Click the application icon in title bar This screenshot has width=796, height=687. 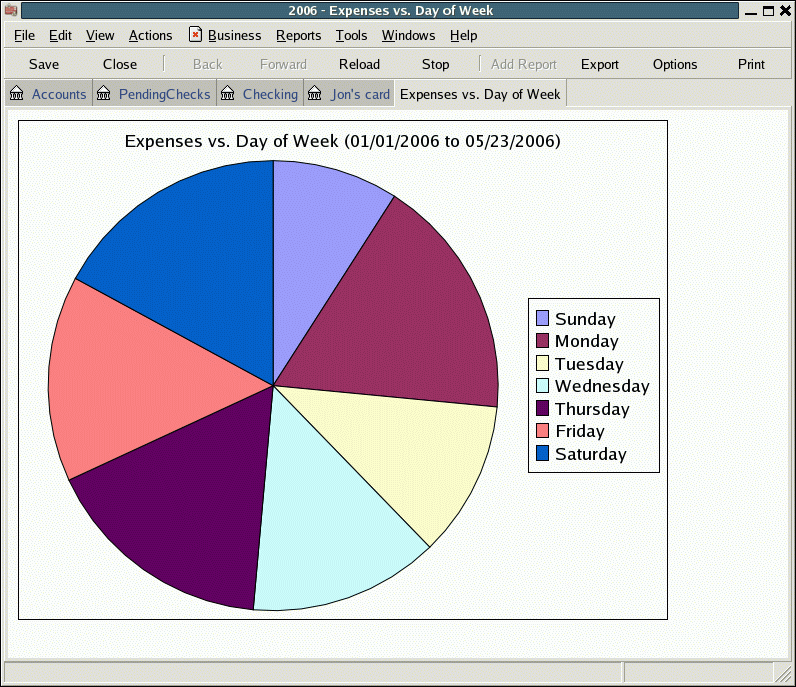point(11,11)
